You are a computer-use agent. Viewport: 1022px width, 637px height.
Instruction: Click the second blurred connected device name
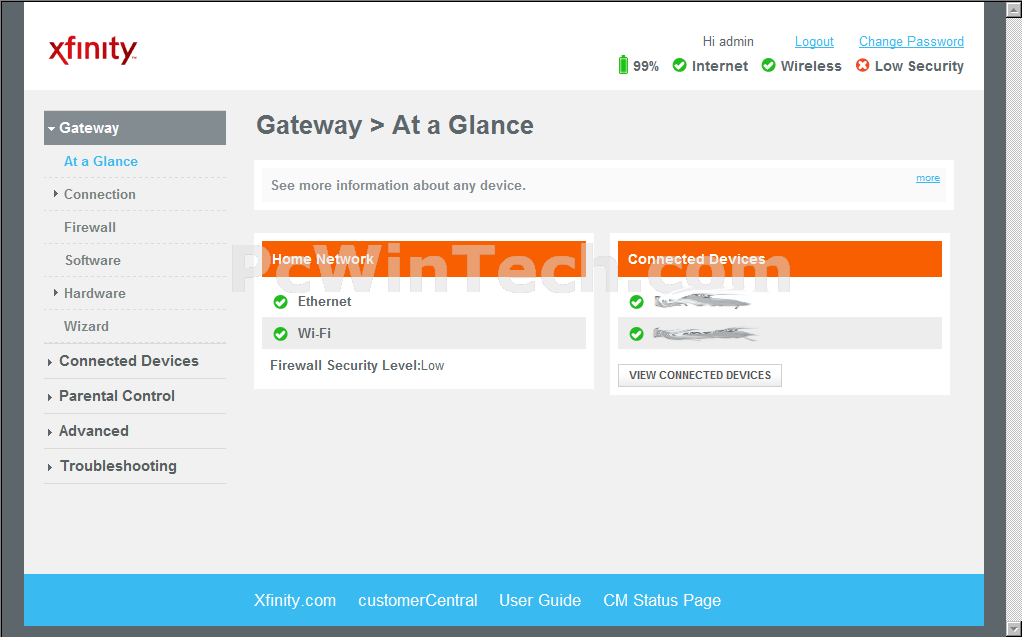pos(707,334)
